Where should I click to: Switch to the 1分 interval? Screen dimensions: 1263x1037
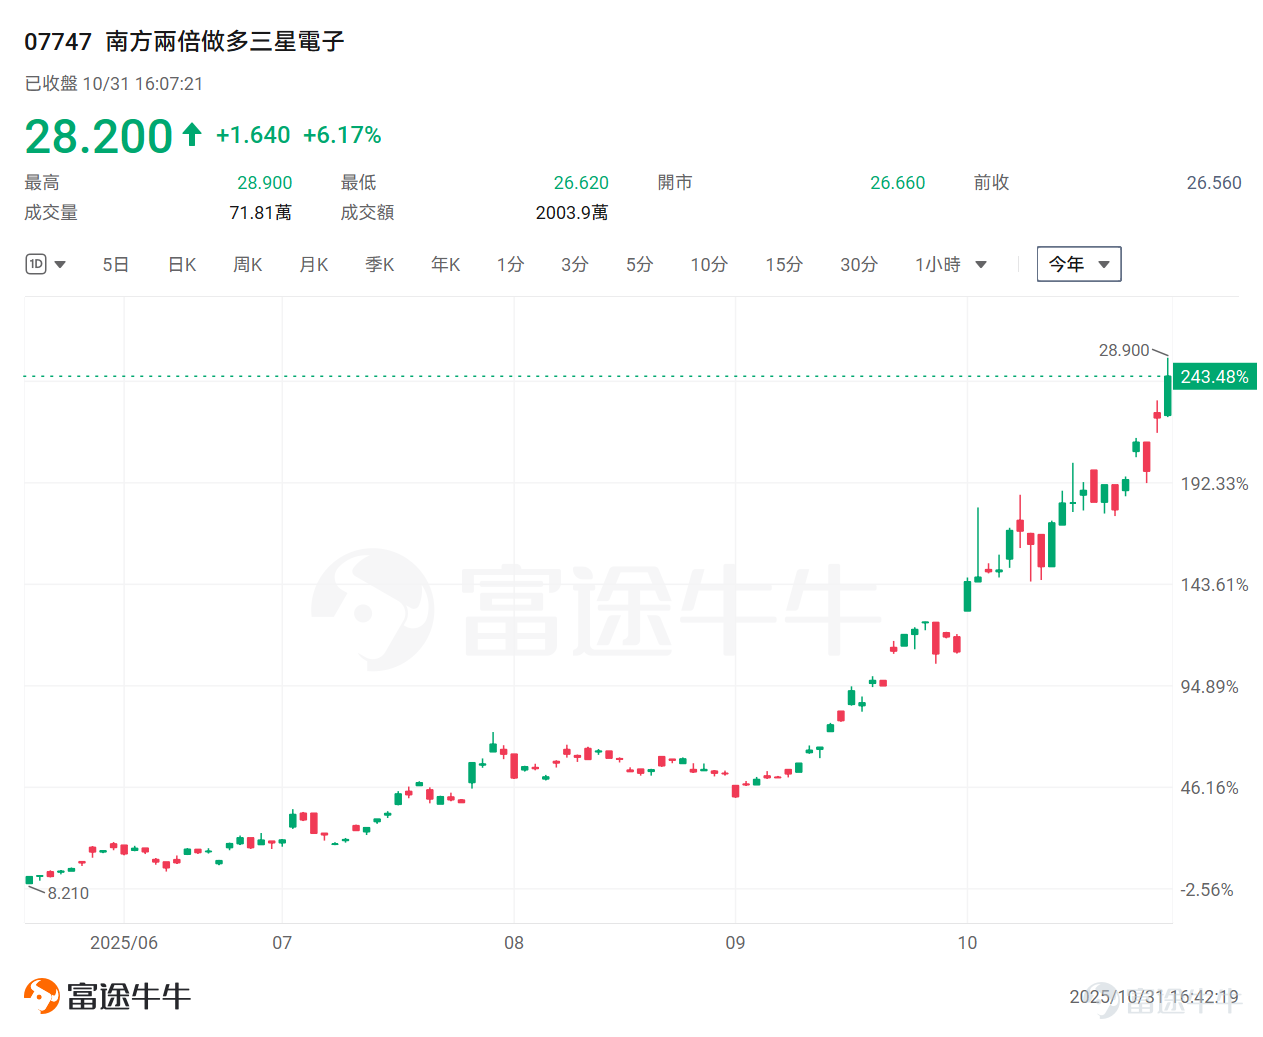[510, 265]
